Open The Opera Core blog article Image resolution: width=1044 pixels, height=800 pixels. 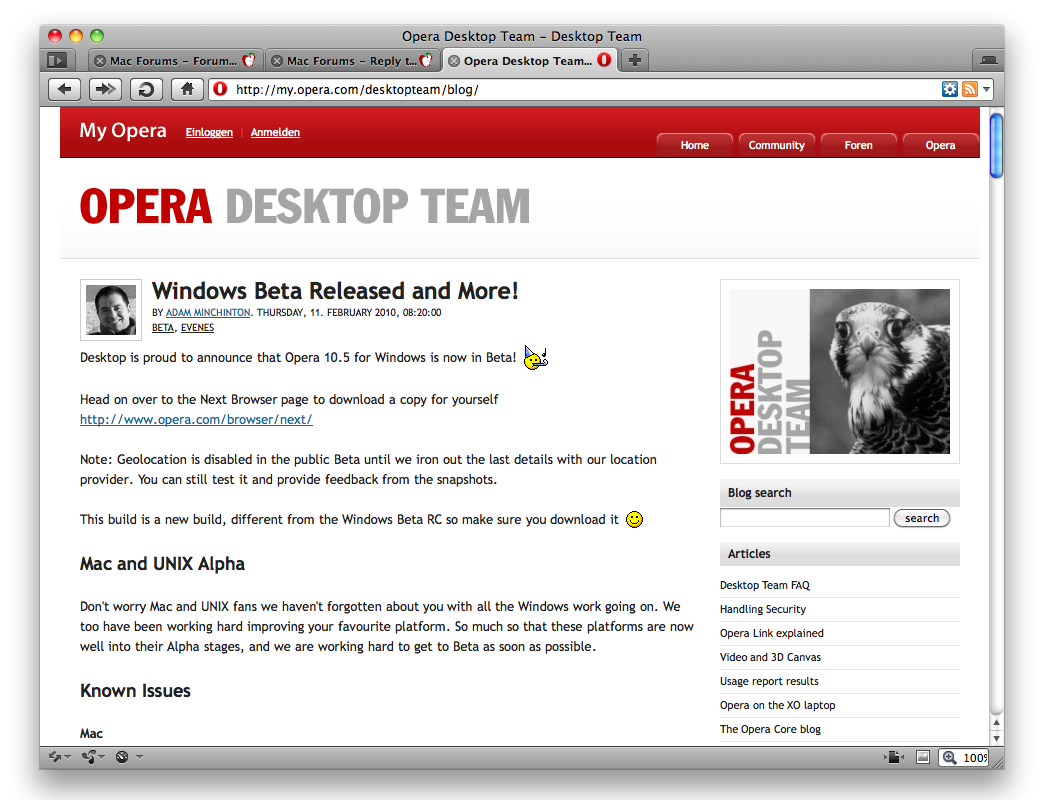[770, 729]
